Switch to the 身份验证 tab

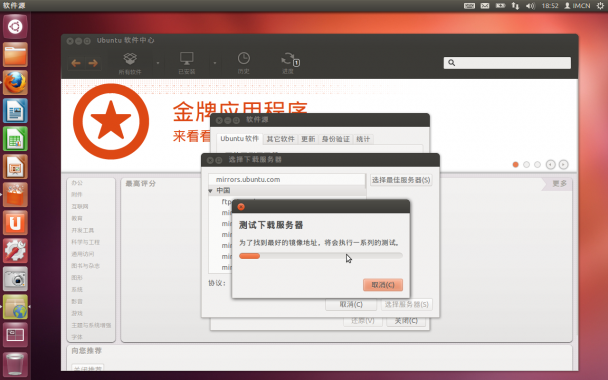(336, 139)
